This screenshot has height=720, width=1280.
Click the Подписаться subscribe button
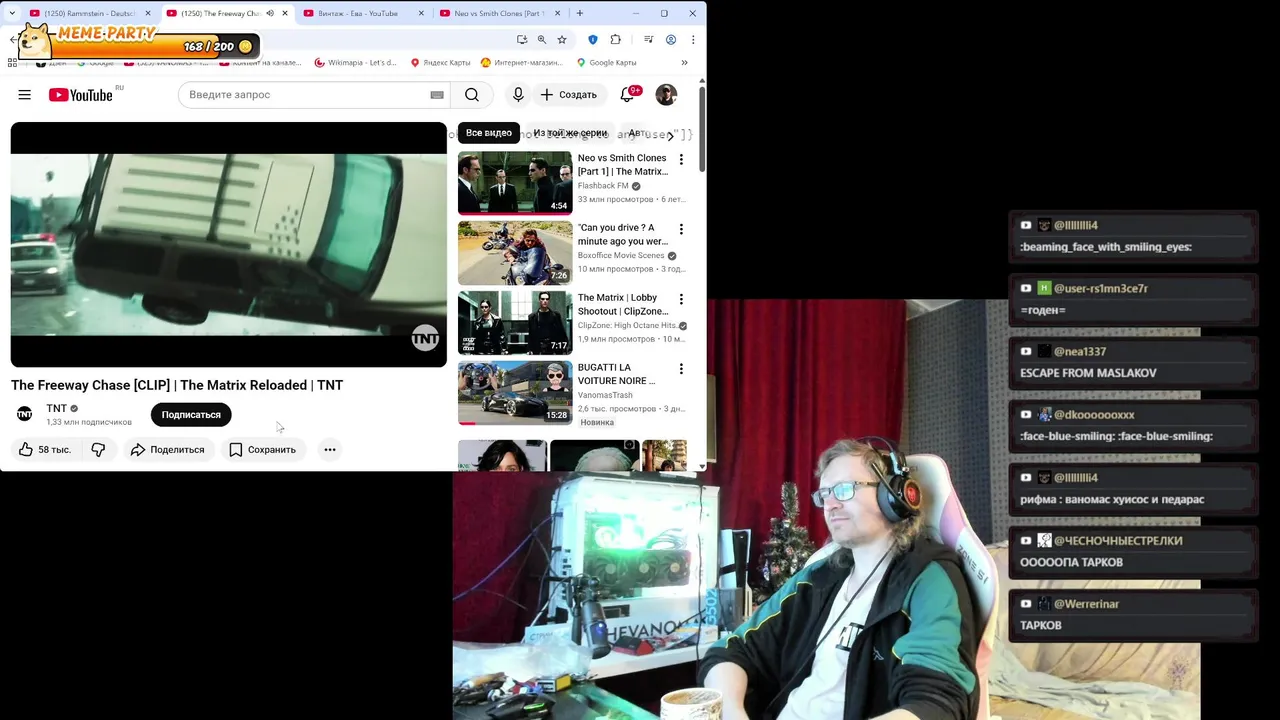(x=191, y=415)
